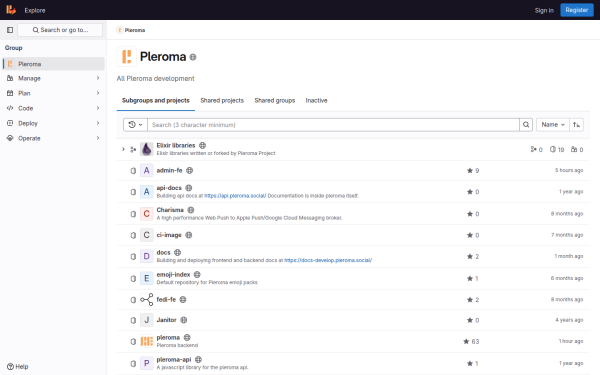Focus the Search (3 character minimum) field
Image resolution: width=600 pixels, height=375 pixels.
point(333,125)
